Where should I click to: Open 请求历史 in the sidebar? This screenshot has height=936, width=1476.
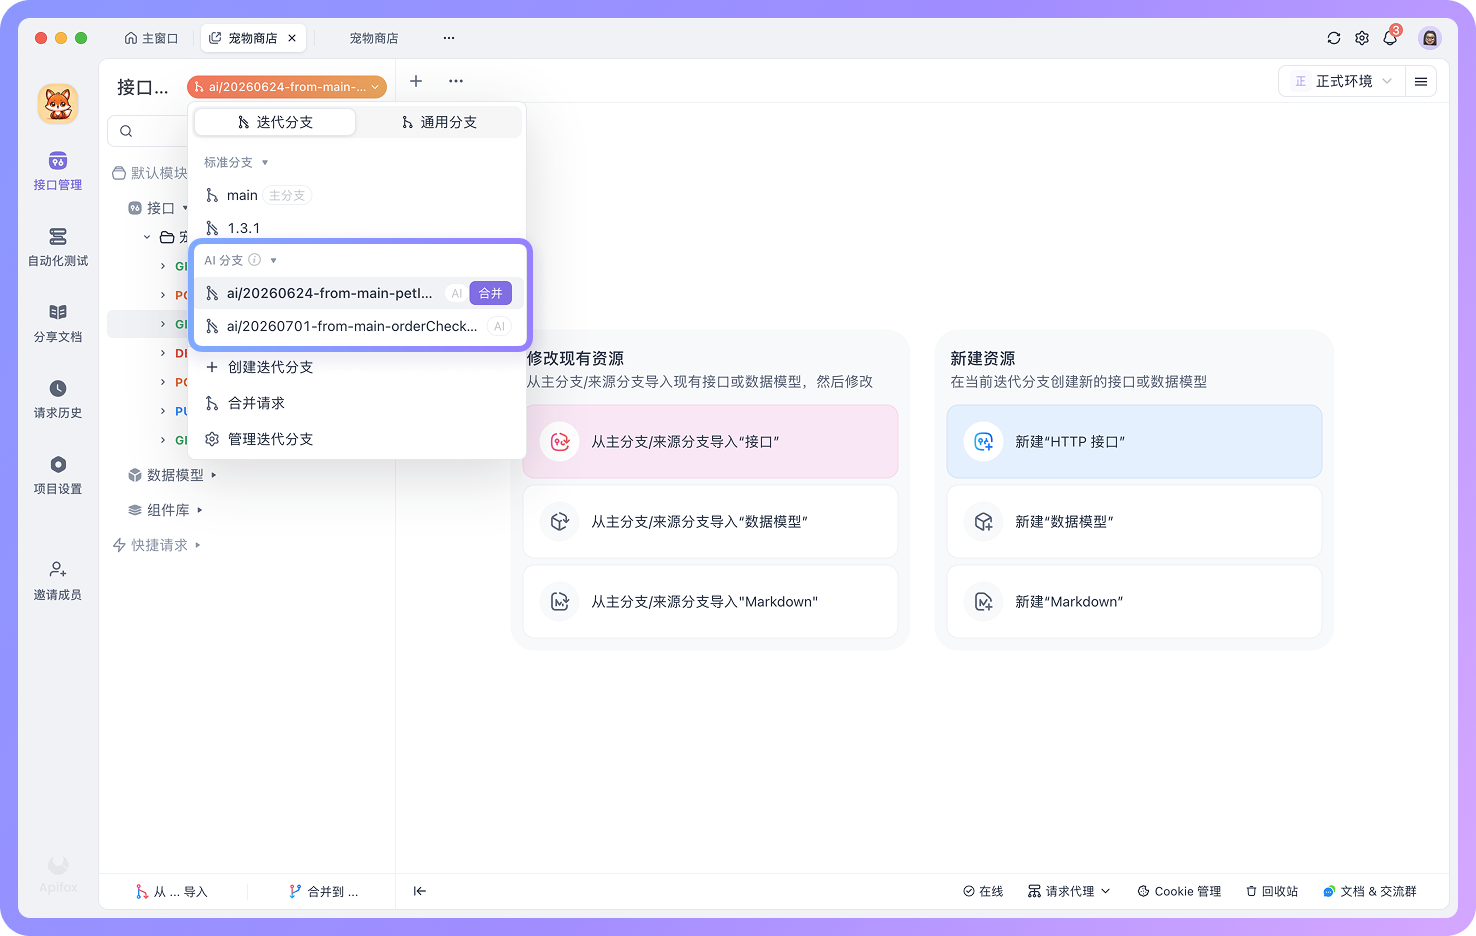[x=58, y=399]
